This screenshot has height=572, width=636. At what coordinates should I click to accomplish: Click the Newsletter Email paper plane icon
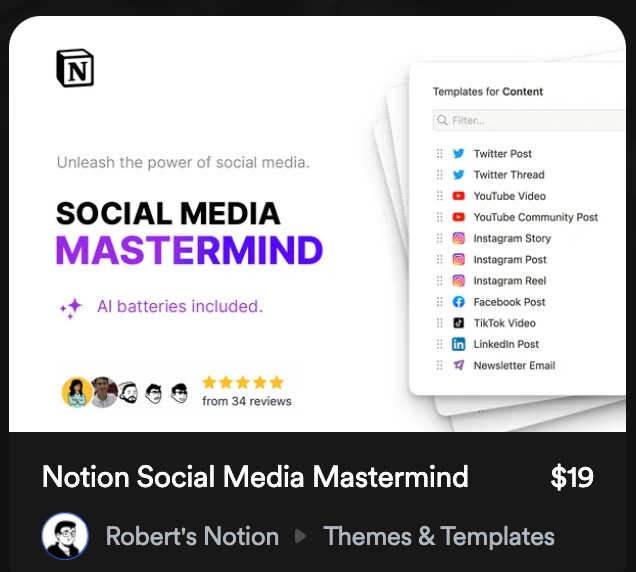pos(458,366)
